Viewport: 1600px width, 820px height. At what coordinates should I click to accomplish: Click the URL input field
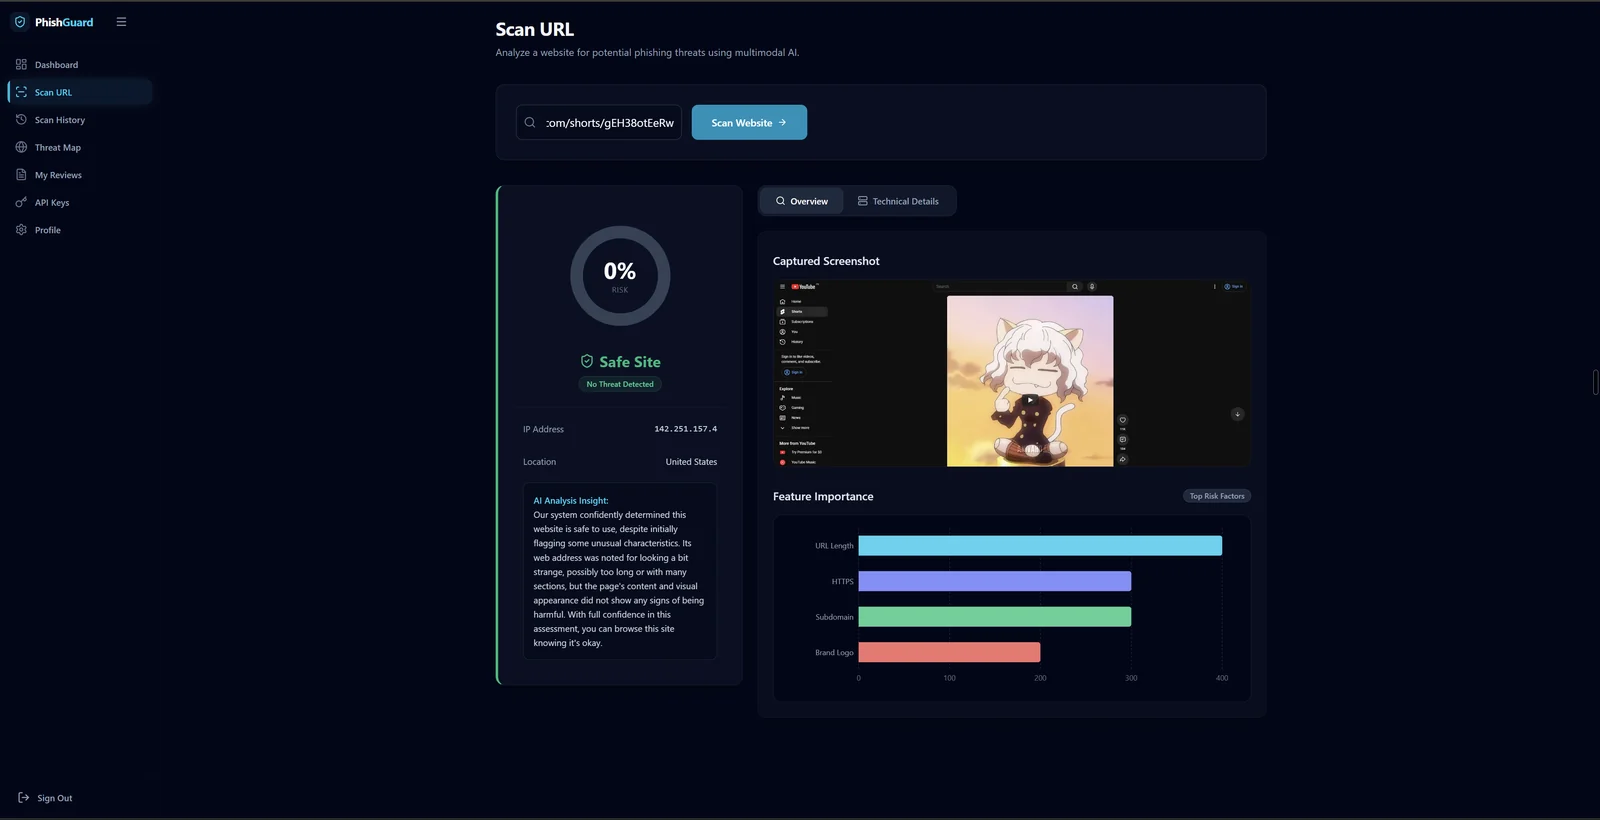[599, 122]
